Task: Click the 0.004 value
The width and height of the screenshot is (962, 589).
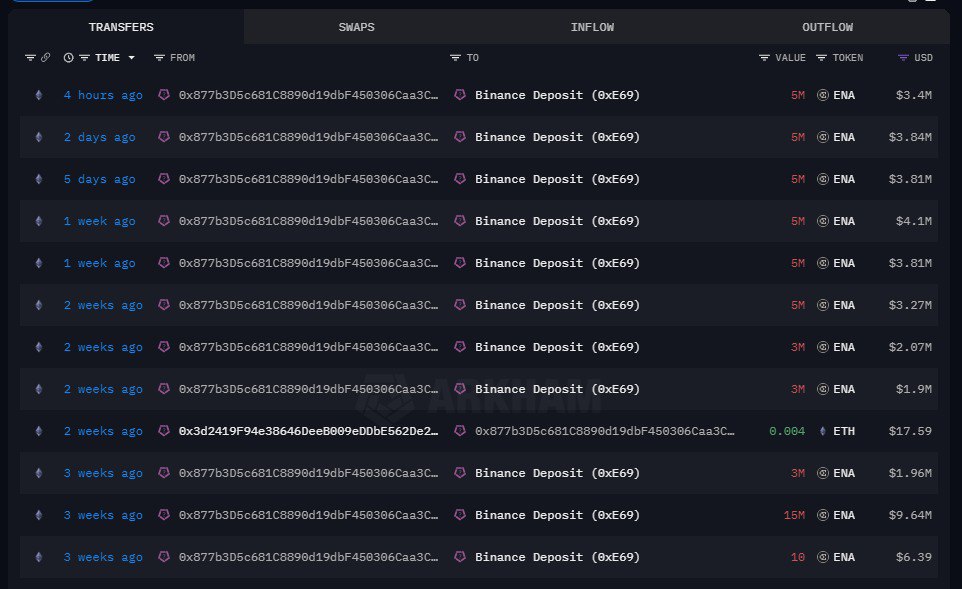Action: [787, 431]
